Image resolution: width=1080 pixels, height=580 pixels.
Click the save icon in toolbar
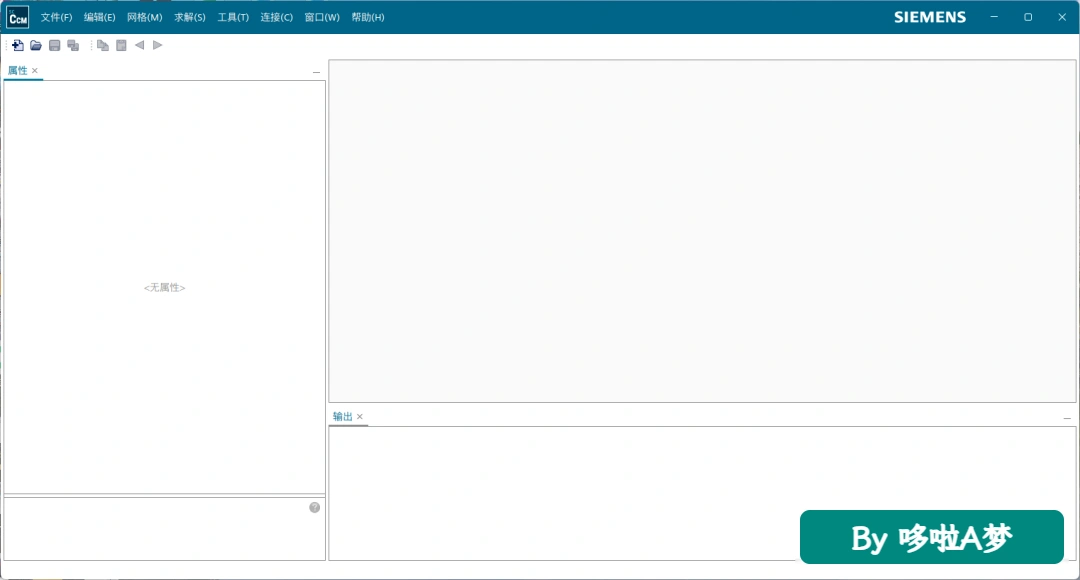(x=54, y=45)
